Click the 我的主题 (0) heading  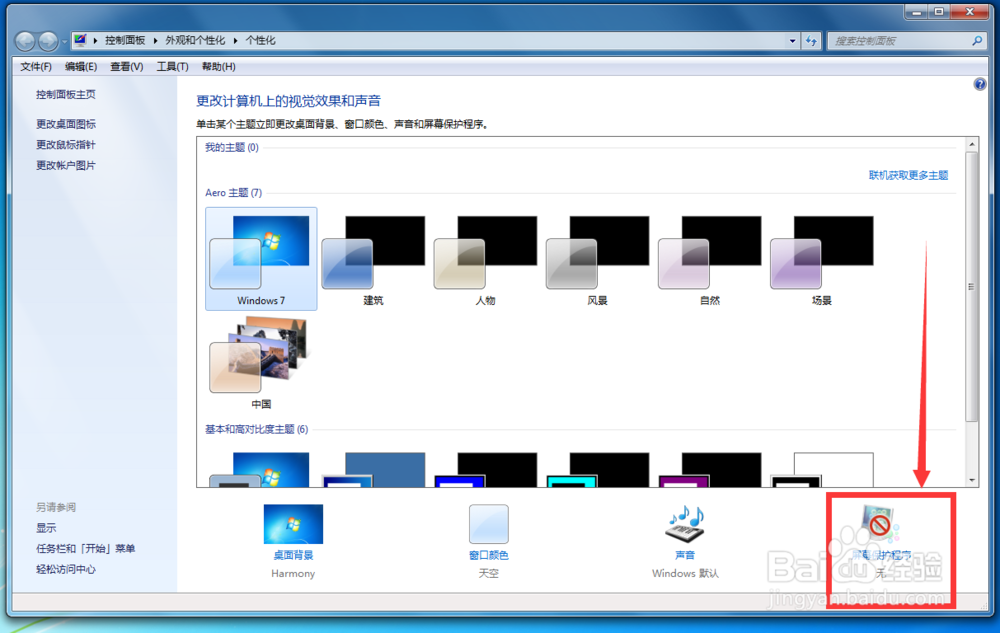[x=232, y=147]
